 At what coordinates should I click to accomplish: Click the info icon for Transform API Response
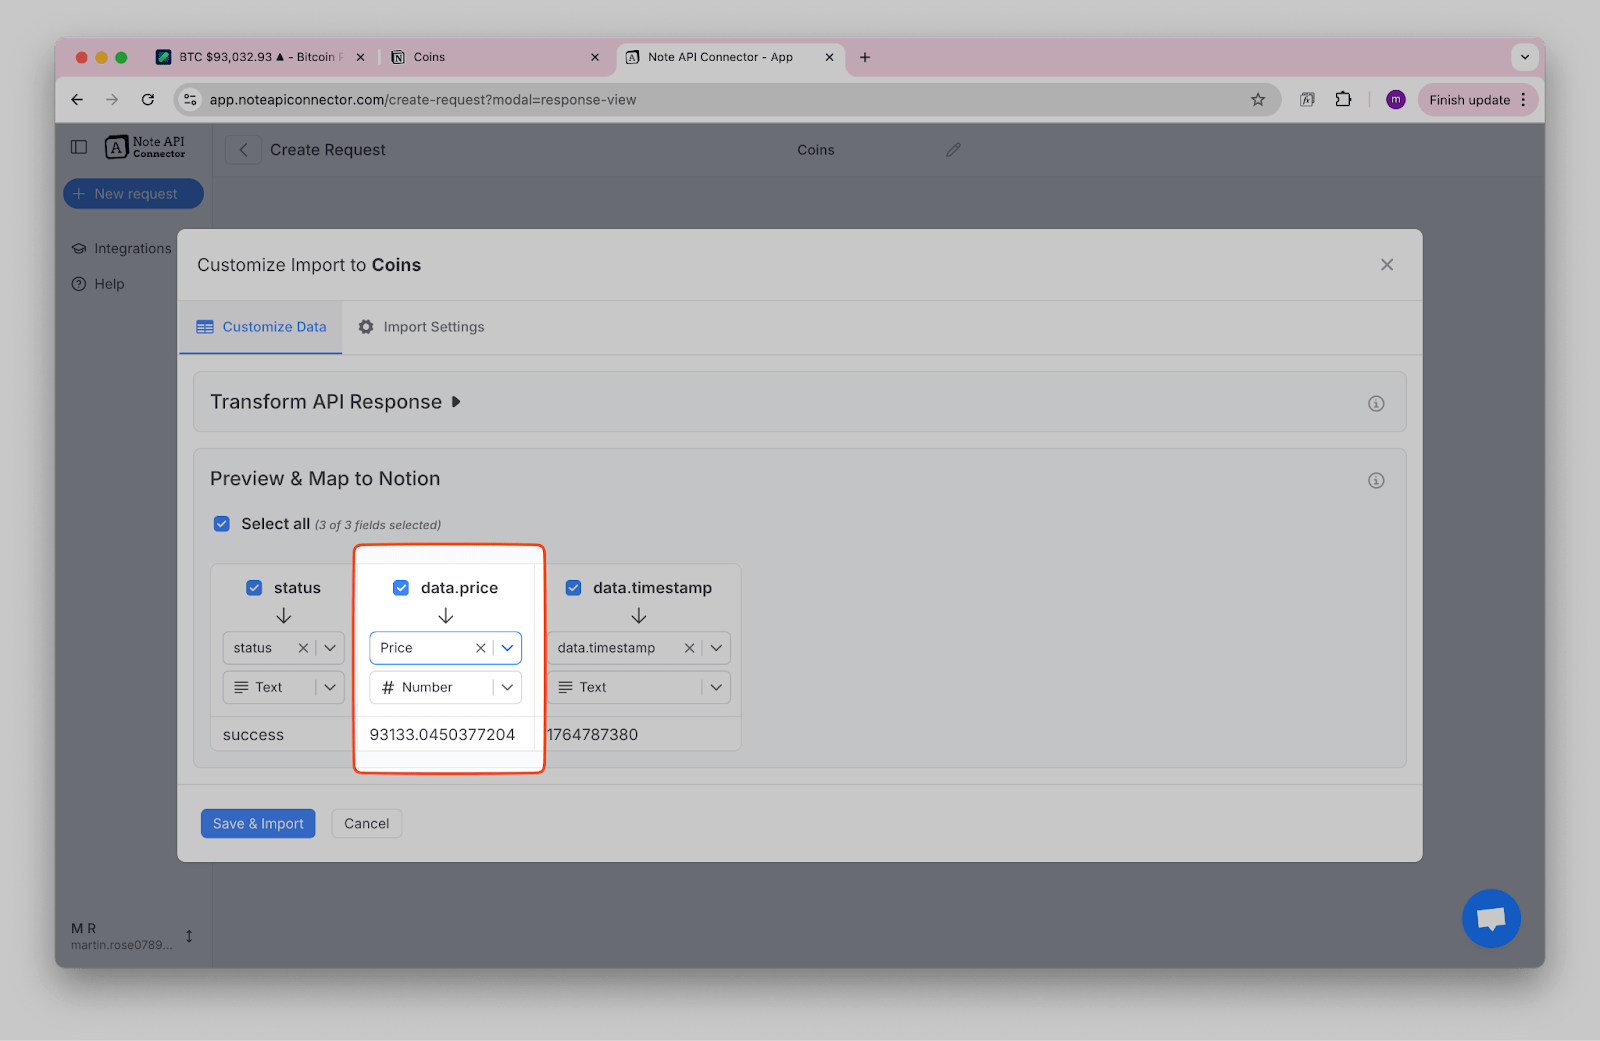click(1376, 404)
